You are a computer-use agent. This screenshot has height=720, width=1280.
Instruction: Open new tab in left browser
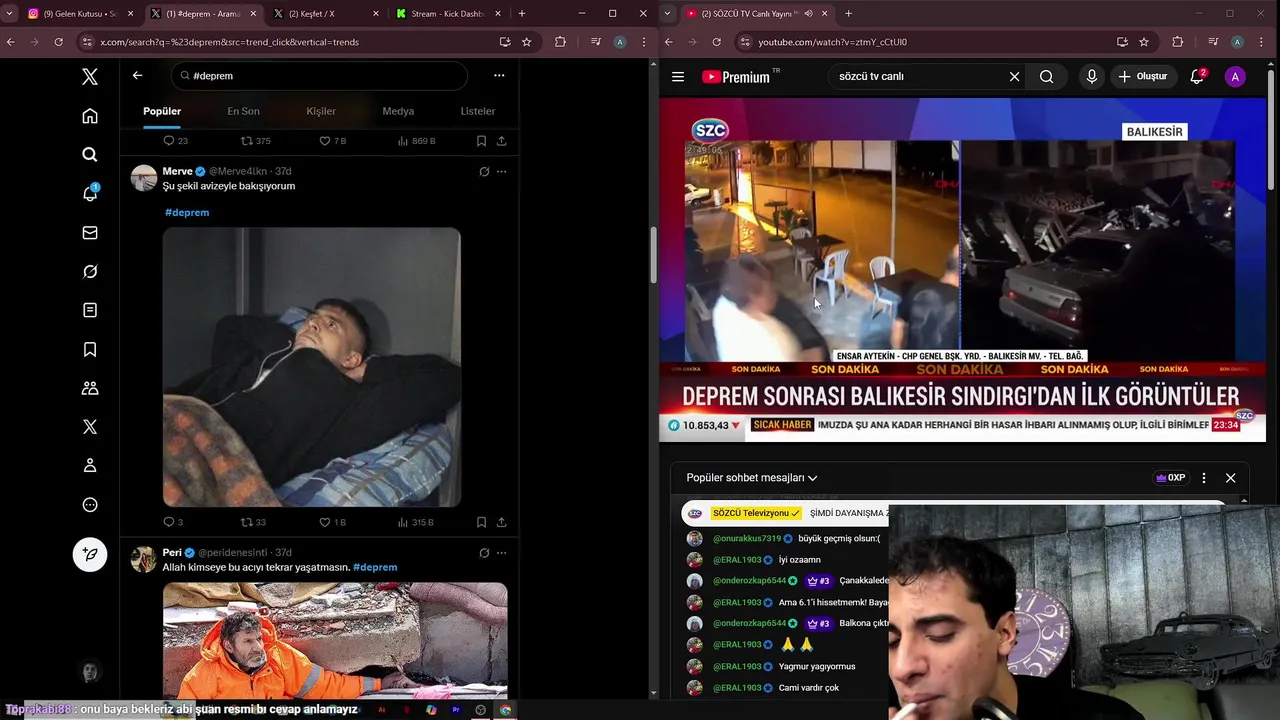tap(521, 14)
